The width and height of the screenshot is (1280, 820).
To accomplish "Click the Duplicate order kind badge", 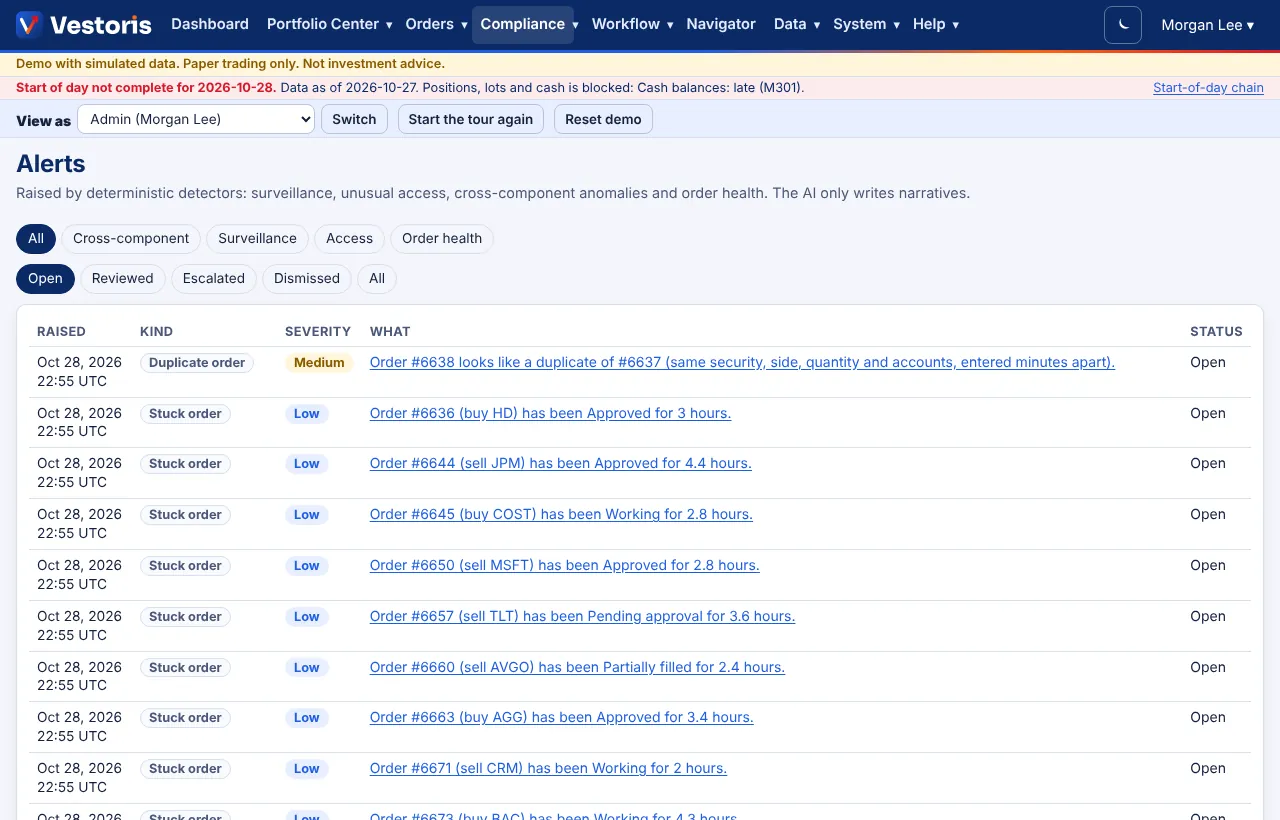I will click(197, 363).
